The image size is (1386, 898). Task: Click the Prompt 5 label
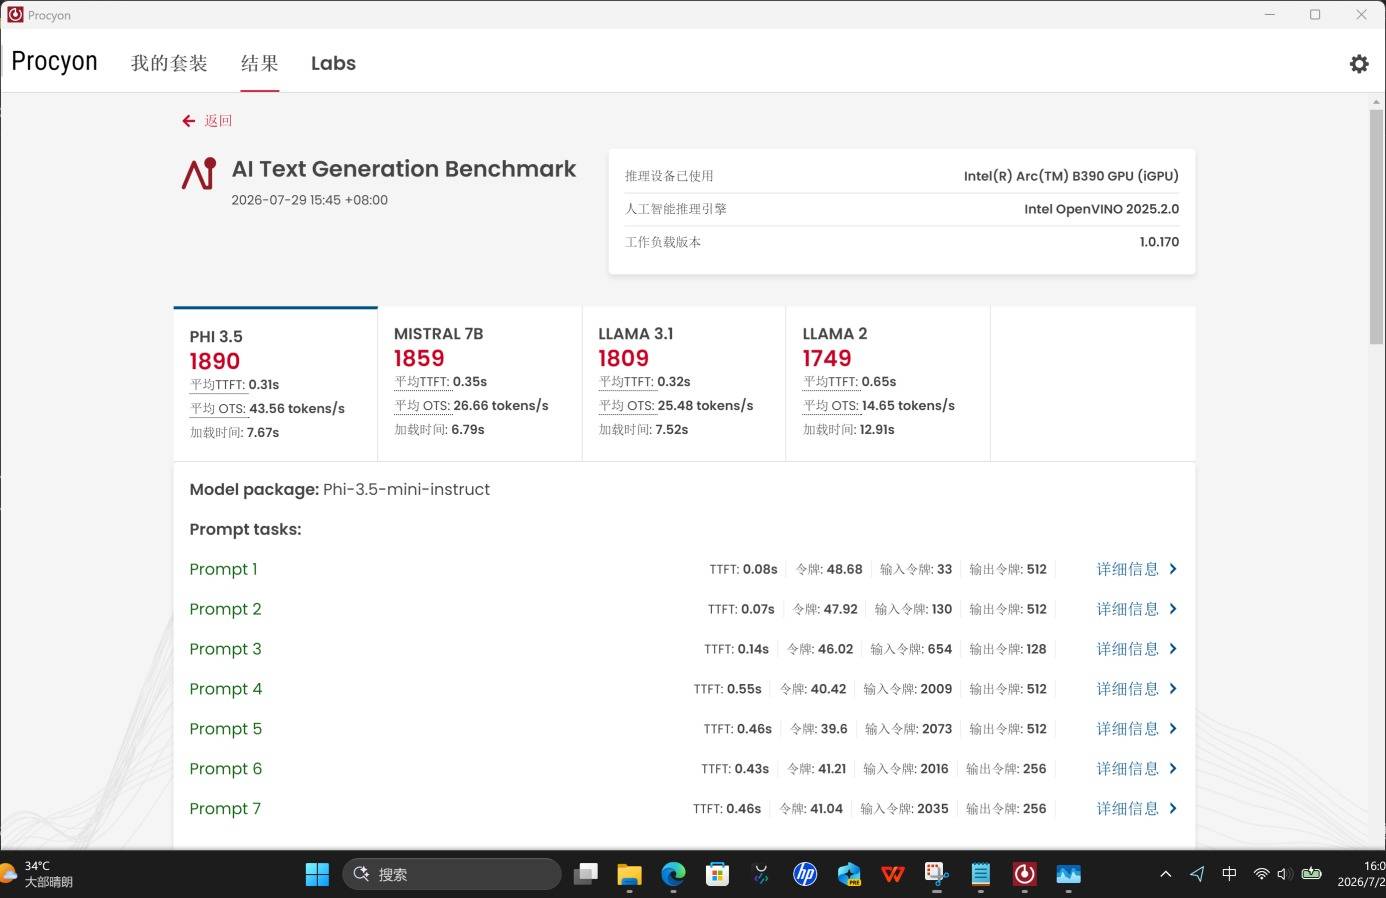click(225, 729)
